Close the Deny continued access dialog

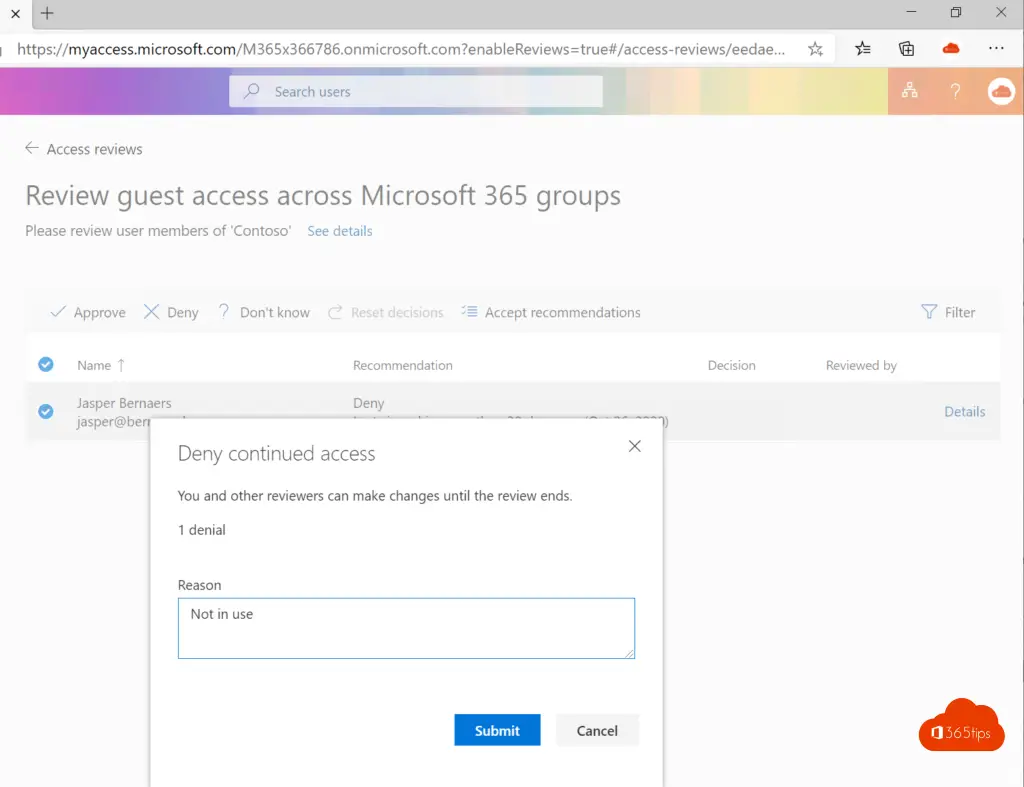(634, 446)
